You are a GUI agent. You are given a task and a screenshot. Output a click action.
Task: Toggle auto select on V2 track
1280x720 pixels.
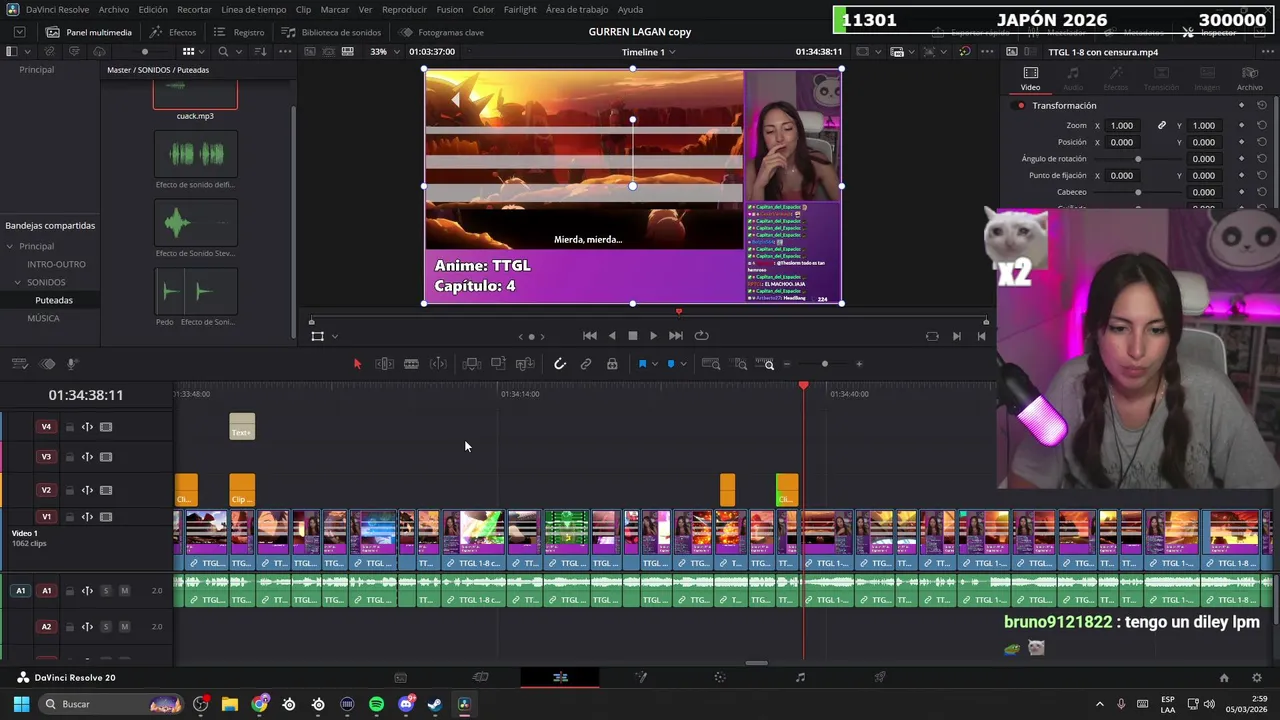coord(87,490)
